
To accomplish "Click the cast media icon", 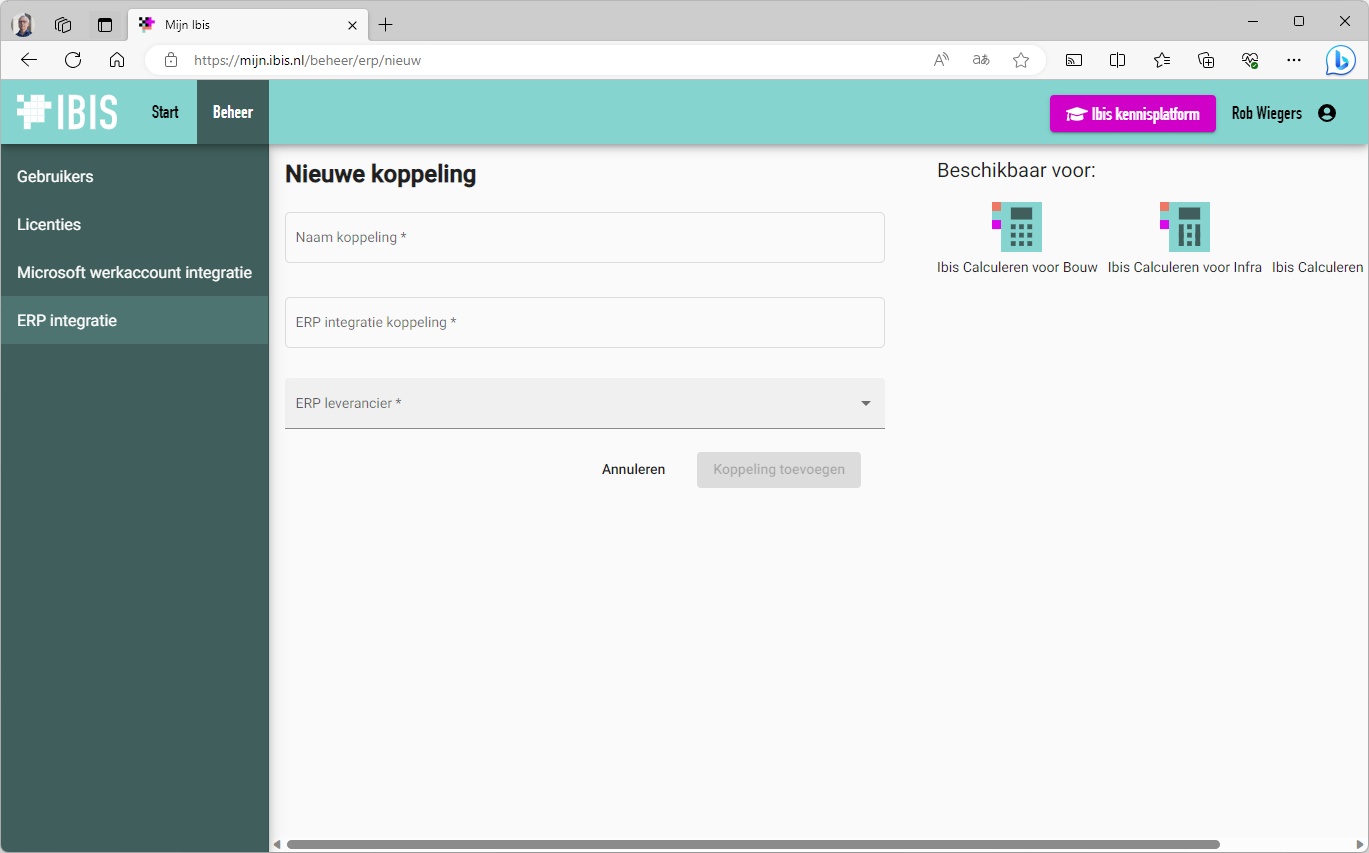I will pyautogui.click(x=1074, y=60).
